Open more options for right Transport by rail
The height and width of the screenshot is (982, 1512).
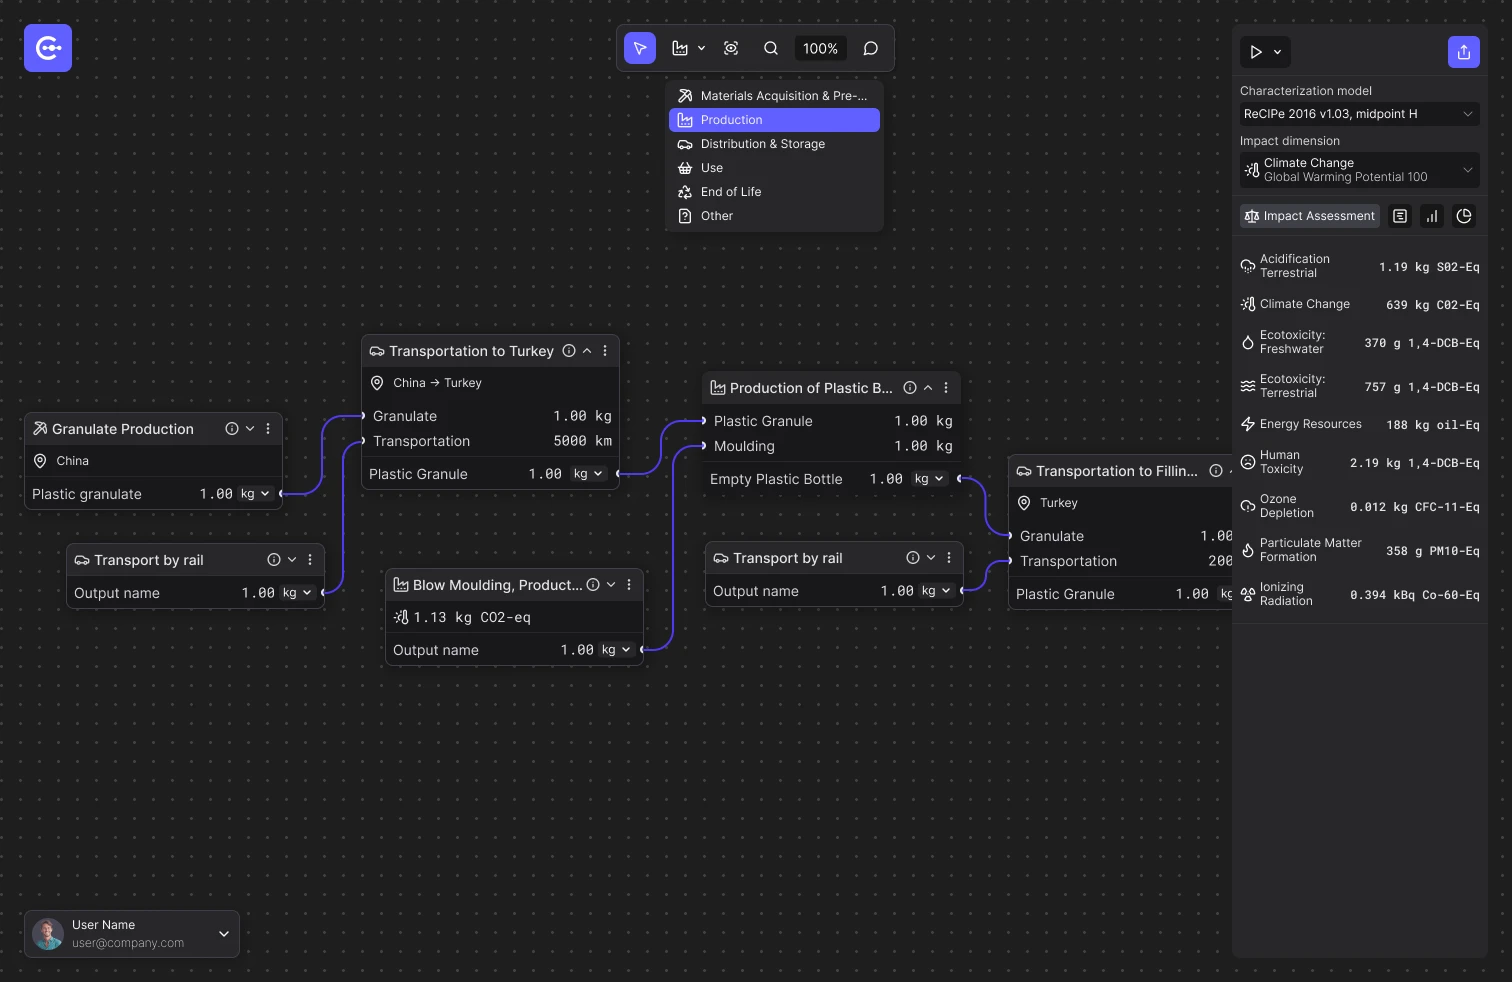pyautogui.click(x=949, y=558)
